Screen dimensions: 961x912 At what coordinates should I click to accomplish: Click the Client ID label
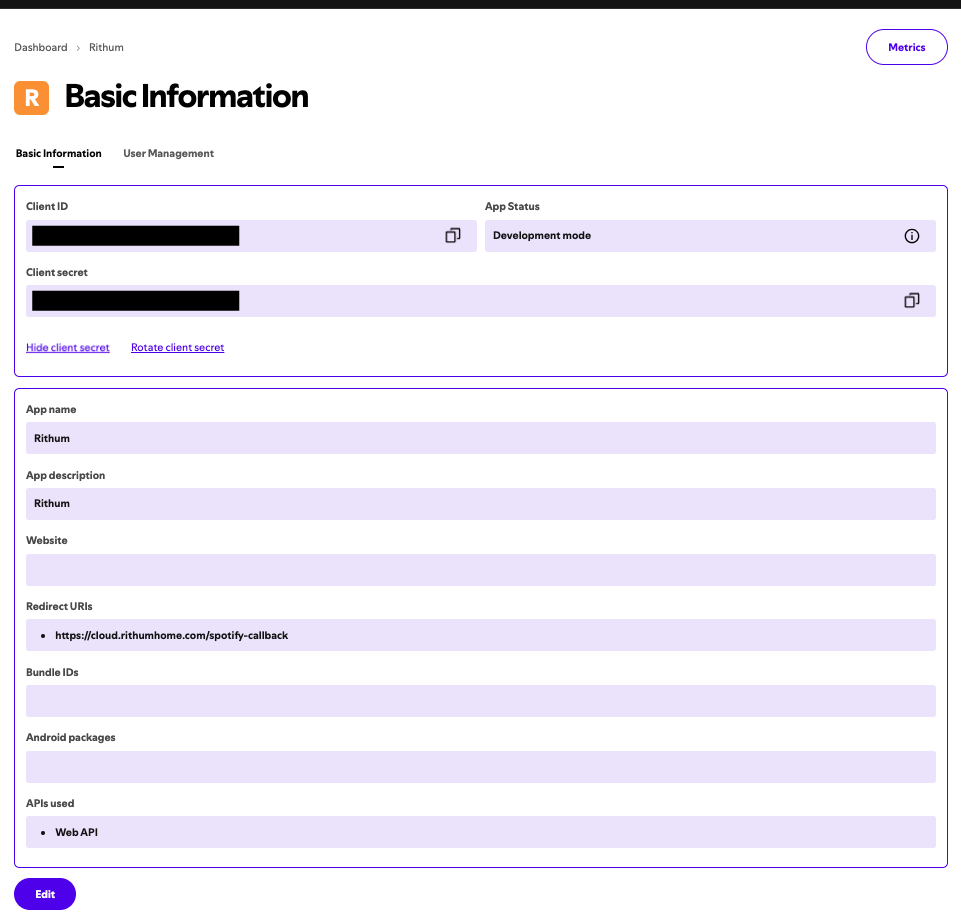click(47, 207)
